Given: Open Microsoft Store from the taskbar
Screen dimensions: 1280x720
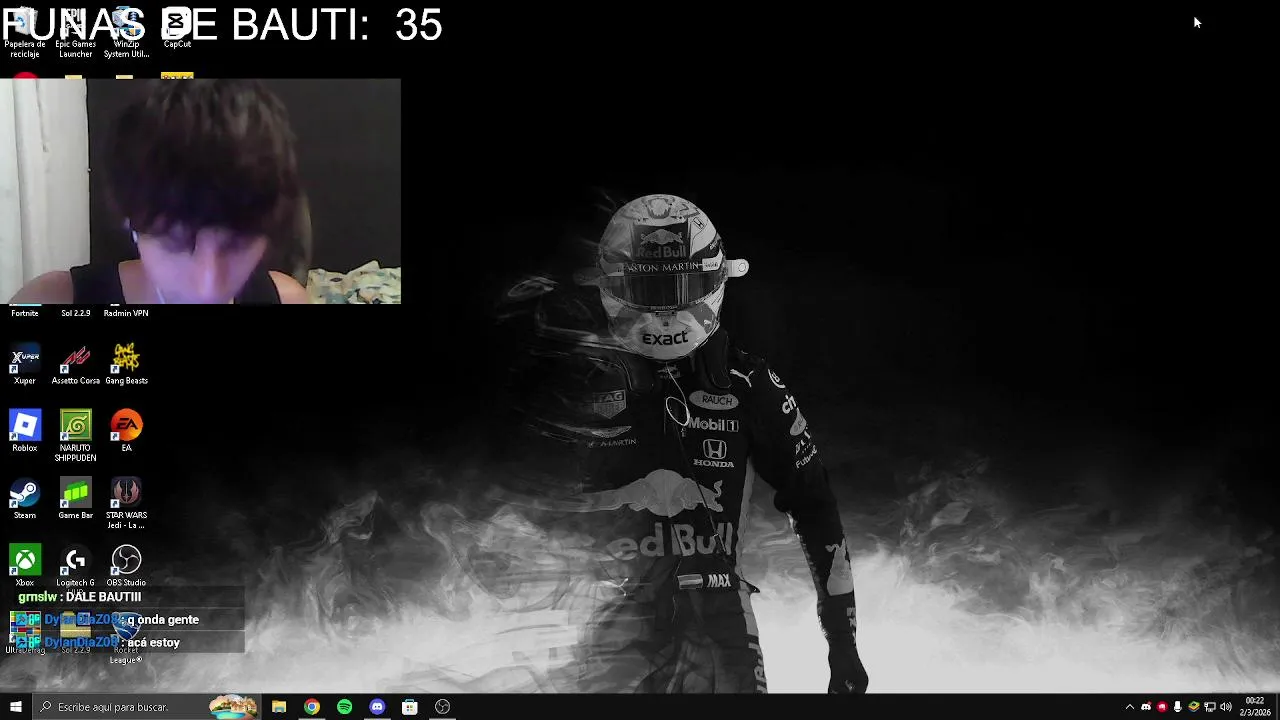Looking at the screenshot, I should tap(410, 707).
